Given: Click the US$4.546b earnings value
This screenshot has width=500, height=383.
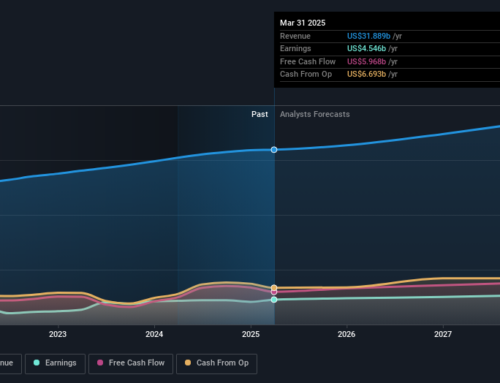Looking at the screenshot, I should click(x=366, y=49).
